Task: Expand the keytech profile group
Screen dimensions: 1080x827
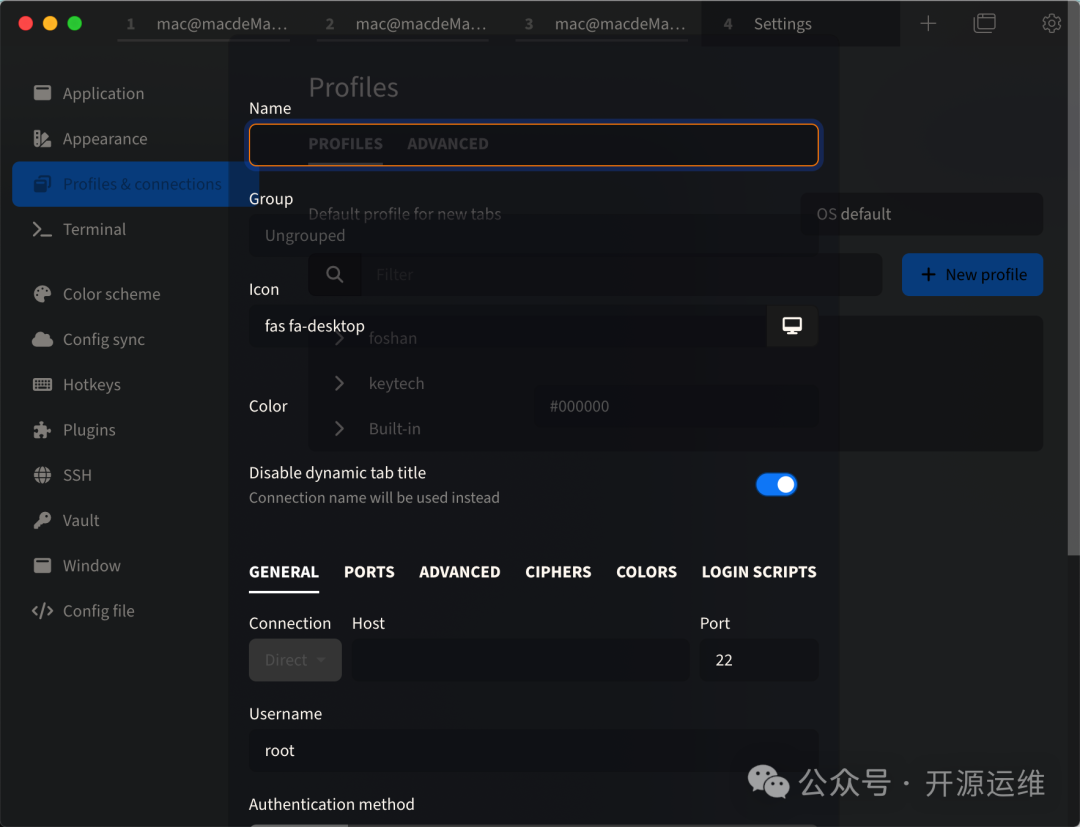Action: (340, 383)
